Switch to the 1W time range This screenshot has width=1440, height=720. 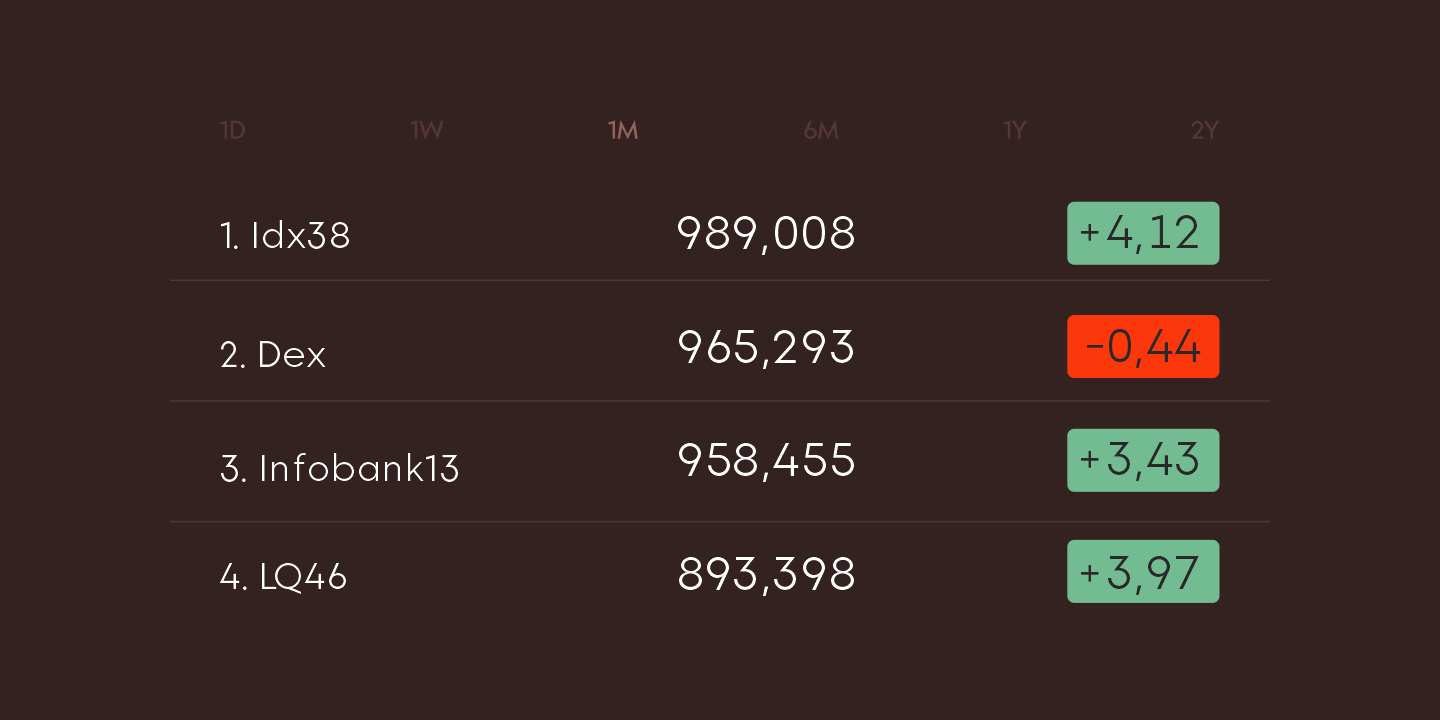pyautogui.click(x=427, y=131)
